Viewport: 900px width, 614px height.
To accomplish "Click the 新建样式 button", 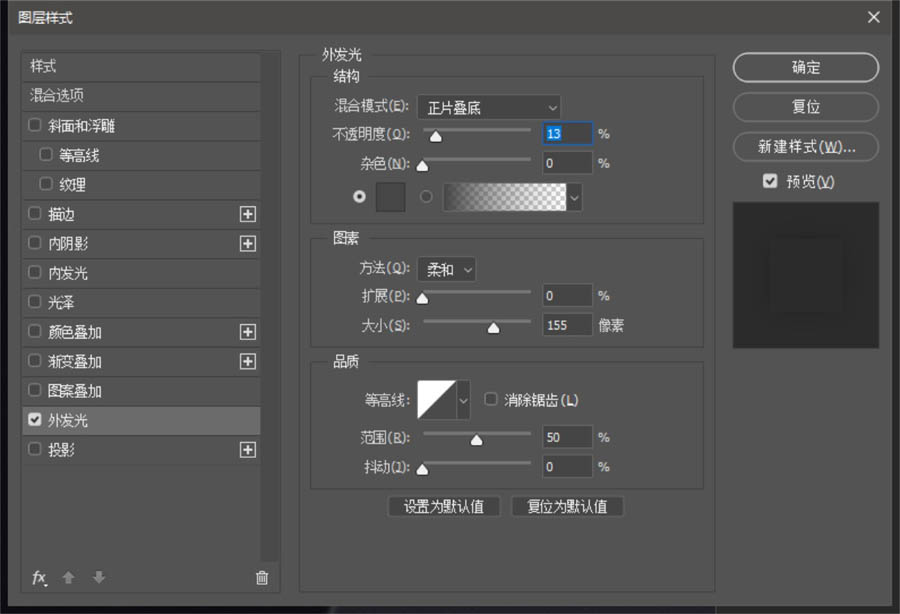I will click(806, 147).
